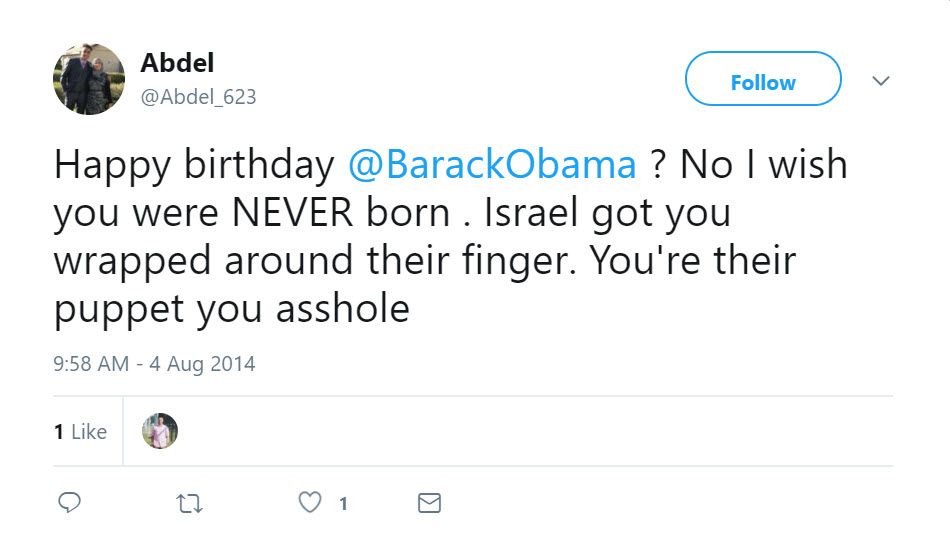Image resolution: width=950 pixels, height=549 pixels.
Task: Reply to Abdel's tweet
Action: [69, 503]
